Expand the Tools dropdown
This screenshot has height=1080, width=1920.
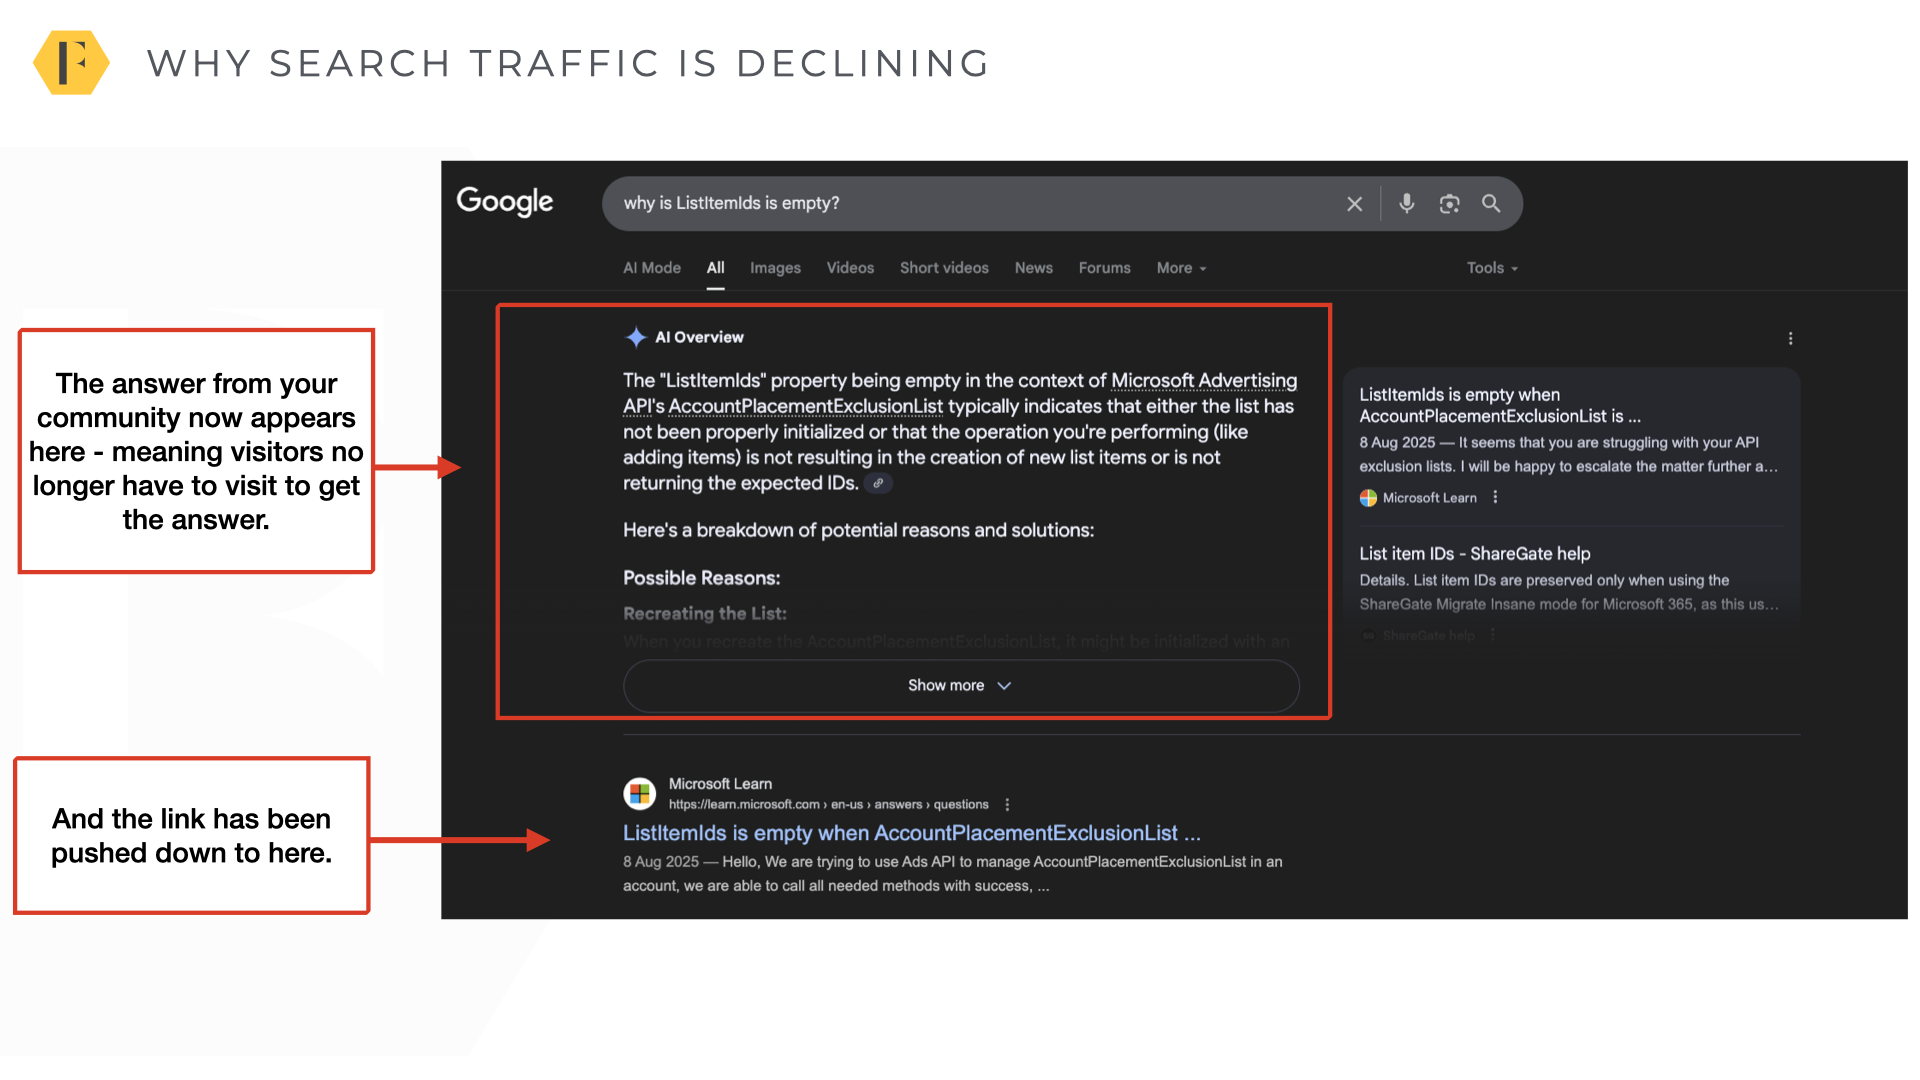[x=1492, y=268]
